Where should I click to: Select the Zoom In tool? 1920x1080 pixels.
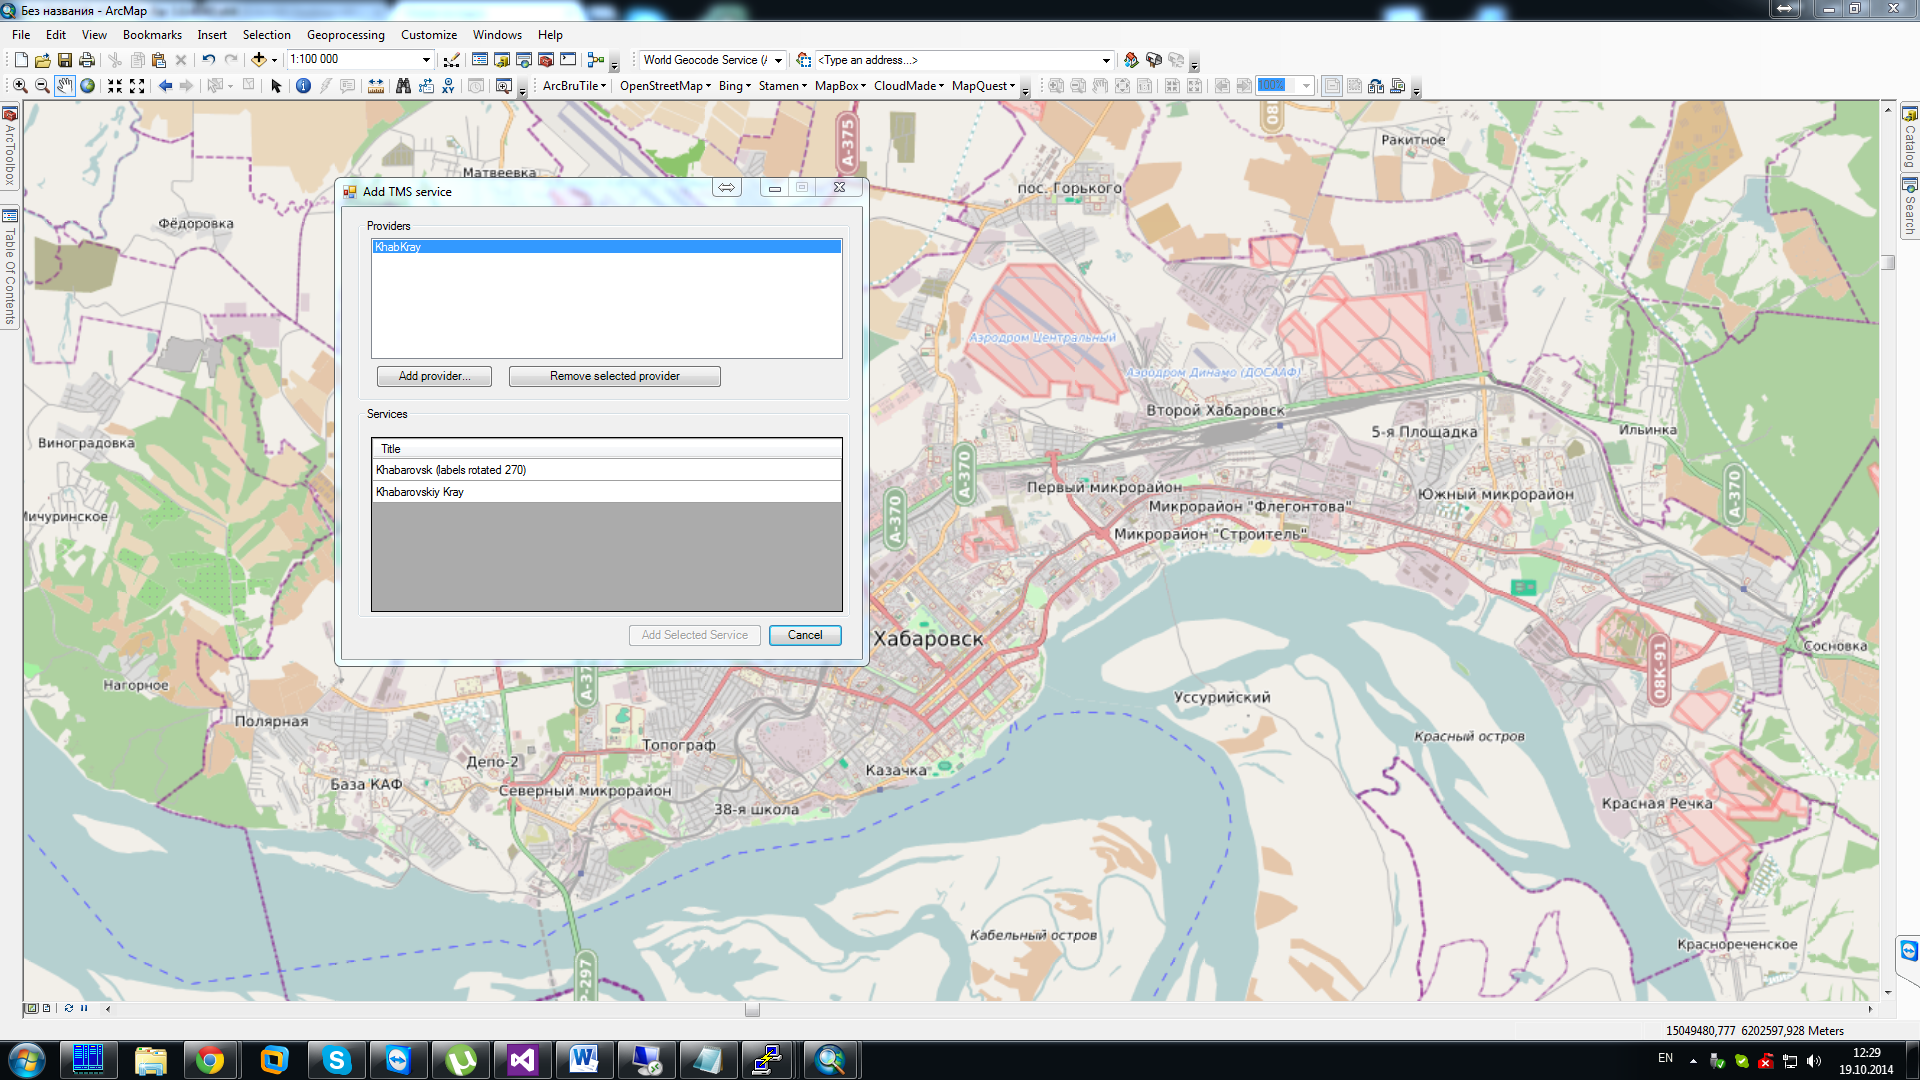coord(21,86)
